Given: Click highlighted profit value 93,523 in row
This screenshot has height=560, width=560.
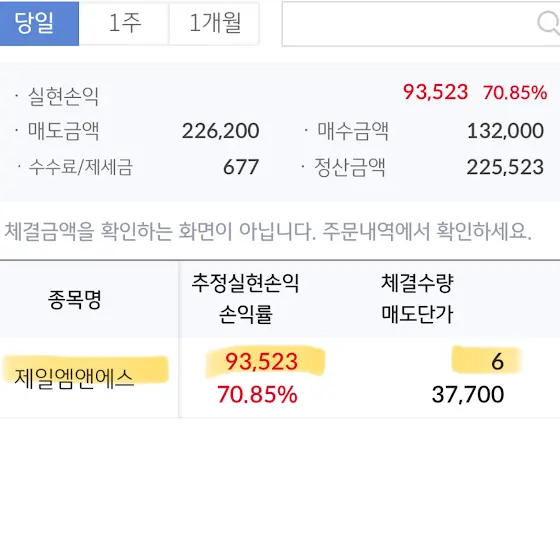Looking at the screenshot, I should click(262, 361).
